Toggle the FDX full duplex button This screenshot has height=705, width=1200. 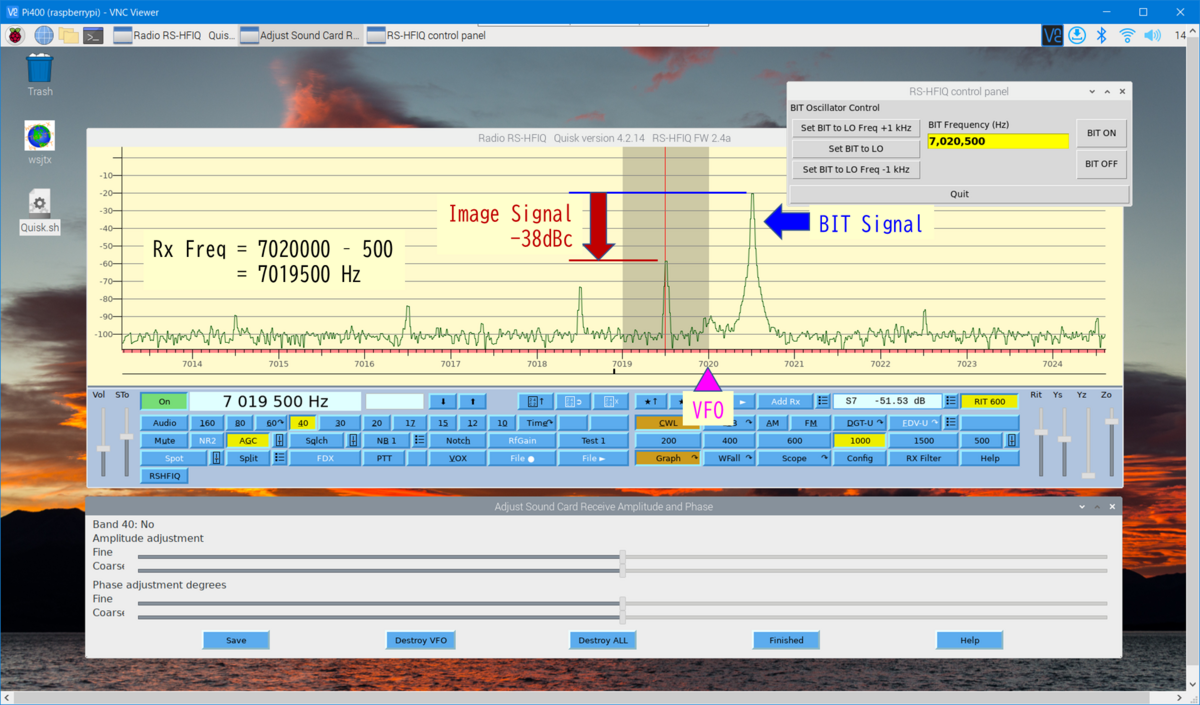pyautogui.click(x=325, y=458)
